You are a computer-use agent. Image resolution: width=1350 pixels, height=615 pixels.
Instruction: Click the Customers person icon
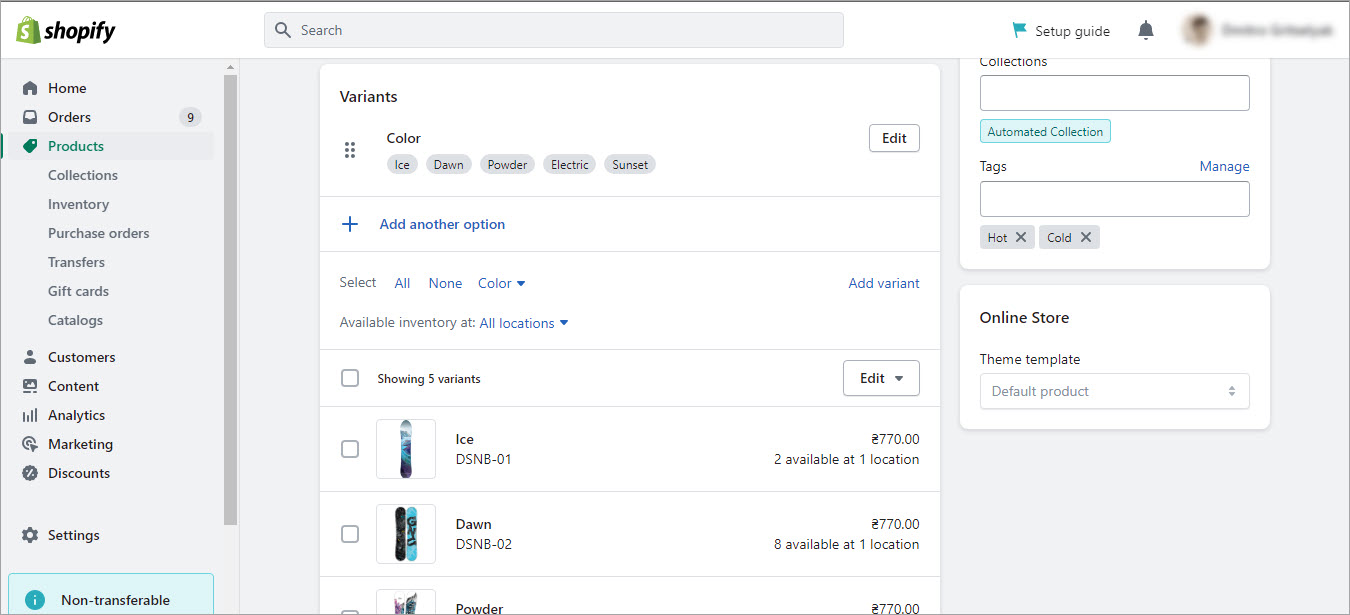click(x=30, y=357)
